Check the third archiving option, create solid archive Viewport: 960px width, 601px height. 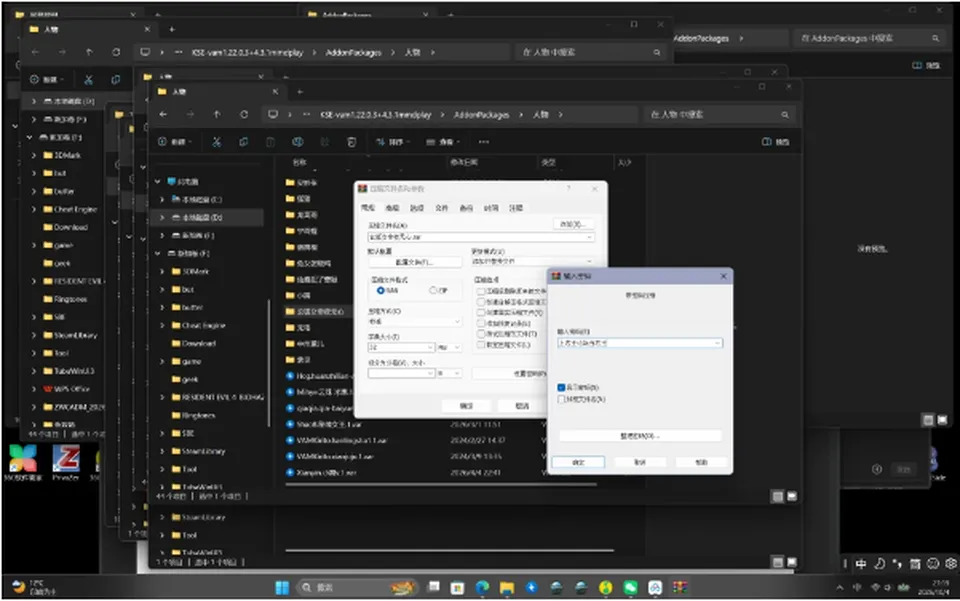point(481,313)
